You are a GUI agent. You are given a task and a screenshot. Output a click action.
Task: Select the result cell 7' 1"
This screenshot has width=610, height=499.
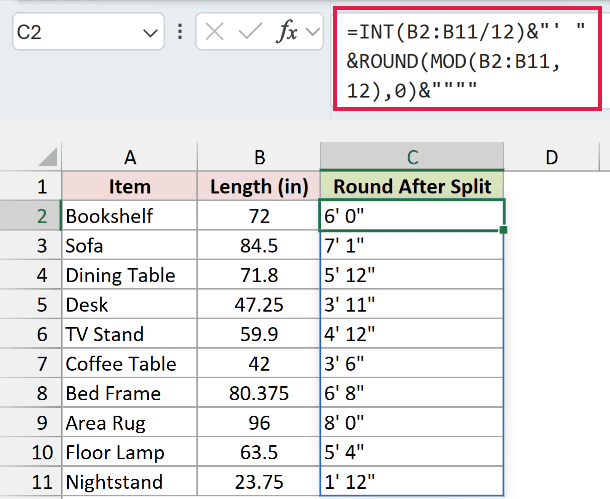[x=412, y=245]
